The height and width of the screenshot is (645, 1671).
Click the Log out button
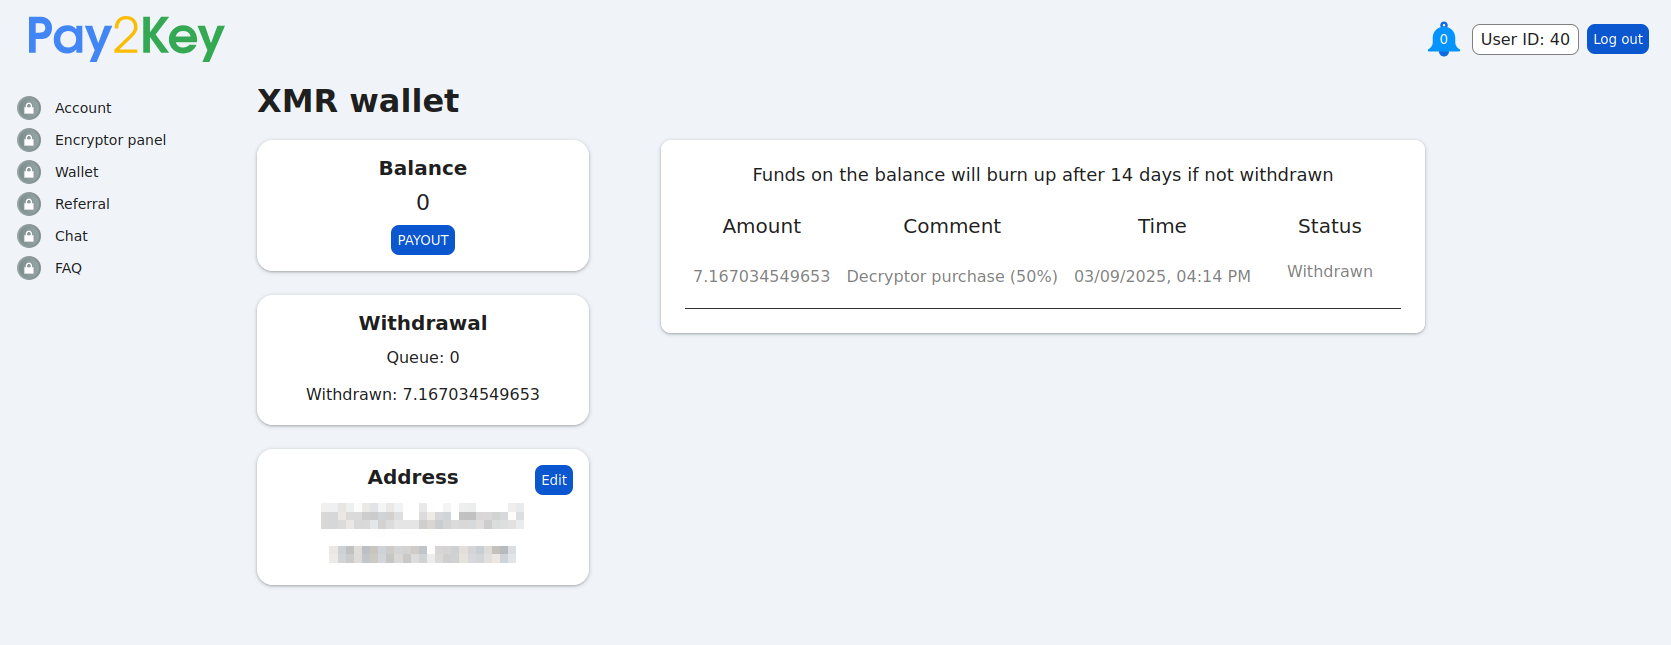pos(1617,39)
